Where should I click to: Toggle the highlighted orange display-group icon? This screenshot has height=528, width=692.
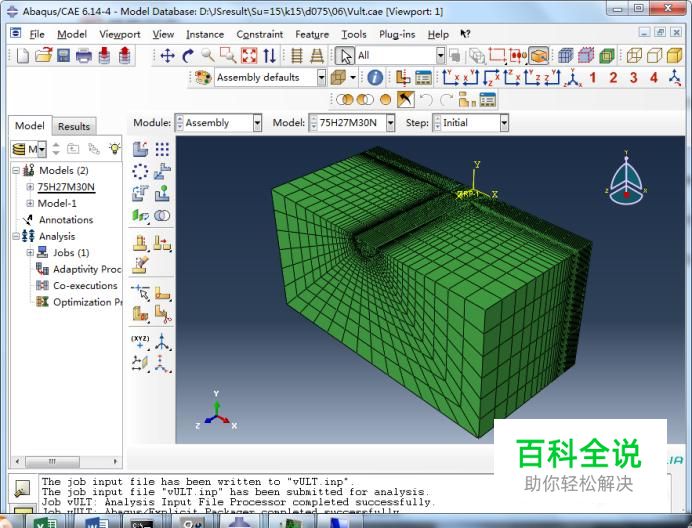(538, 56)
